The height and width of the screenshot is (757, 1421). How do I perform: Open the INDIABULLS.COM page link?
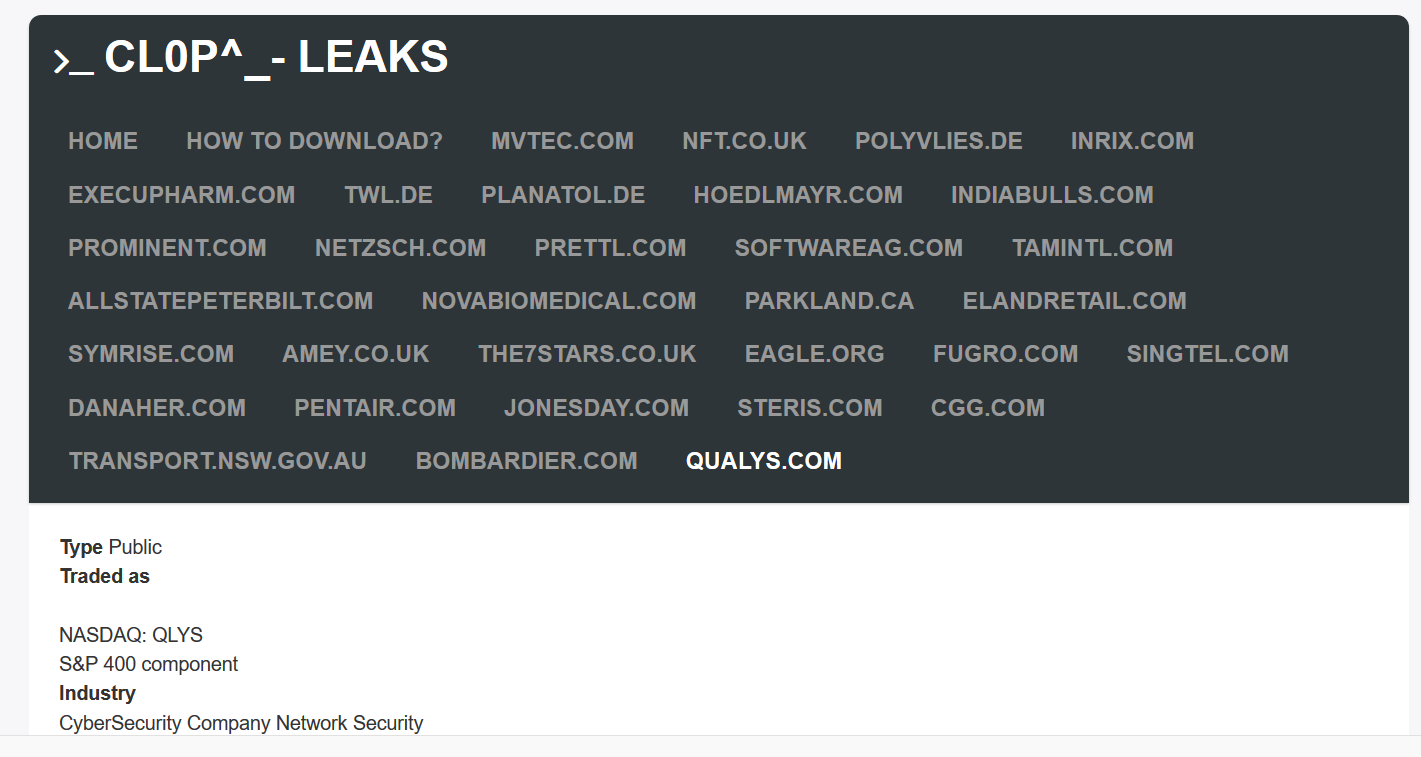pos(1052,195)
